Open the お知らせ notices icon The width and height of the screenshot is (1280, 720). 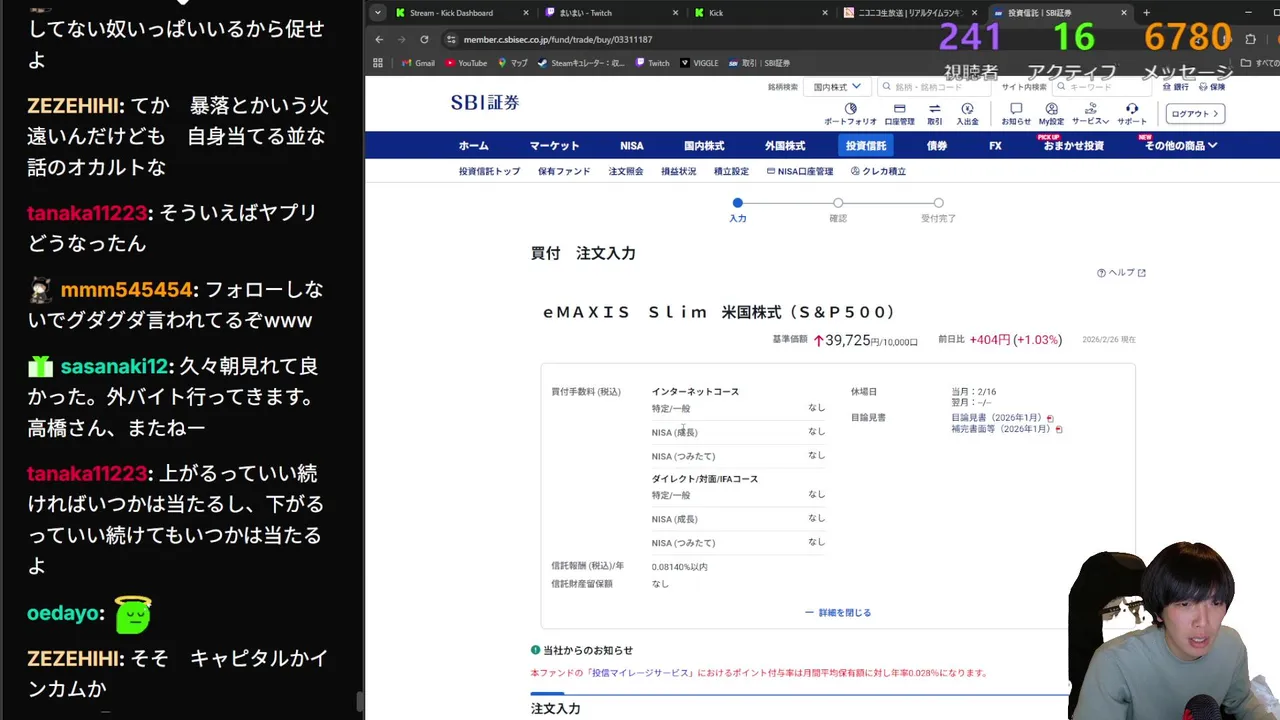[x=1016, y=109]
